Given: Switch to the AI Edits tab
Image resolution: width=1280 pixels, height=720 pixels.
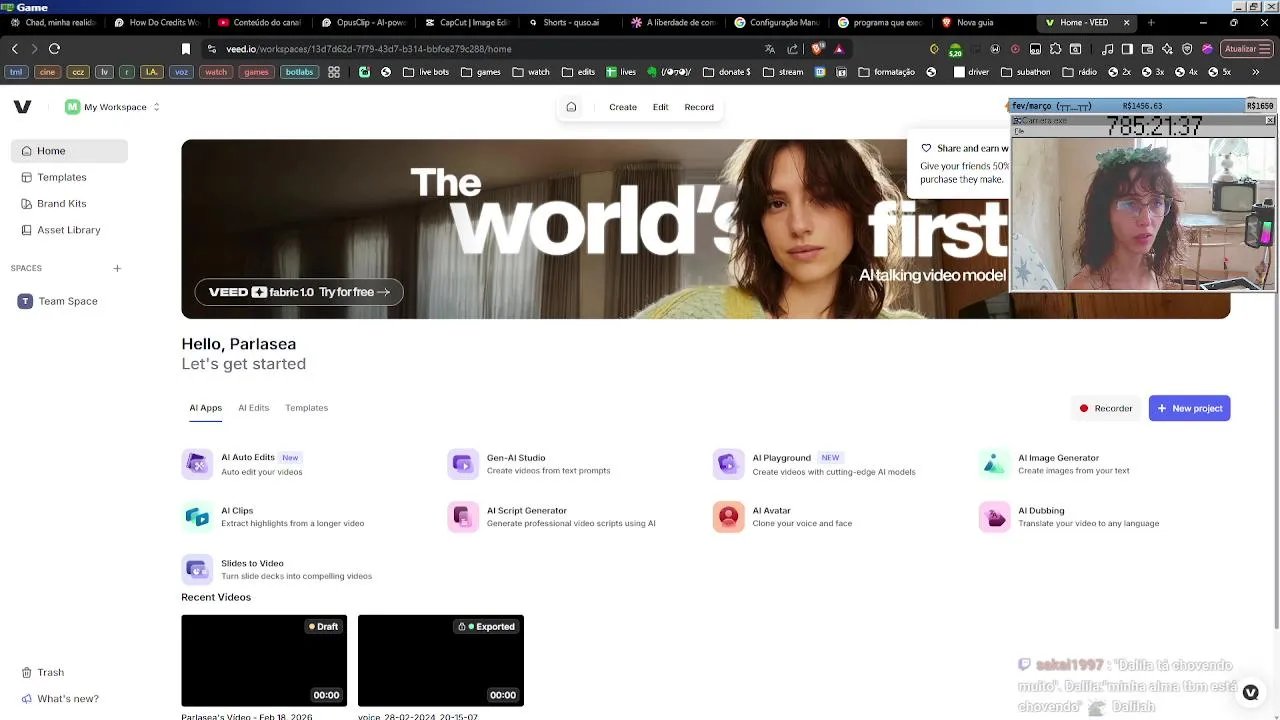Looking at the screenshot, I should 253,408.
